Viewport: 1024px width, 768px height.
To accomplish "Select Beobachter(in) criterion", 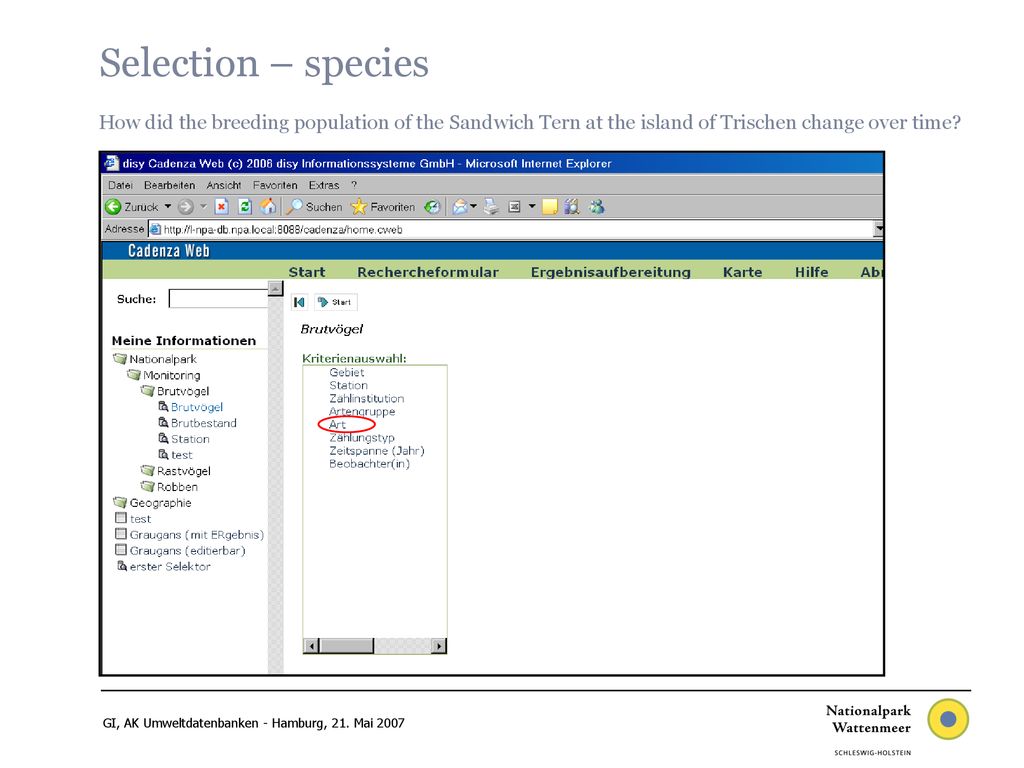I will click(x=370, y=464).
